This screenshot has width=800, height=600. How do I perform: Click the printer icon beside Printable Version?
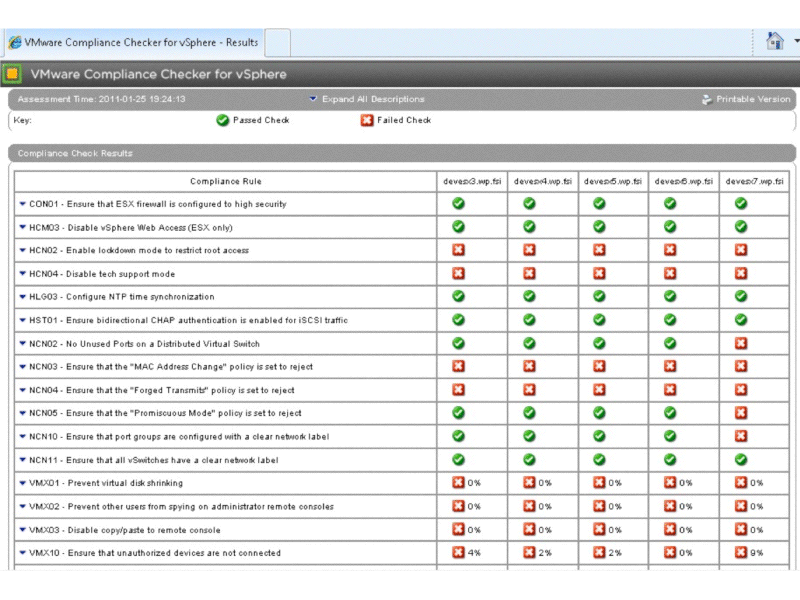707,99
